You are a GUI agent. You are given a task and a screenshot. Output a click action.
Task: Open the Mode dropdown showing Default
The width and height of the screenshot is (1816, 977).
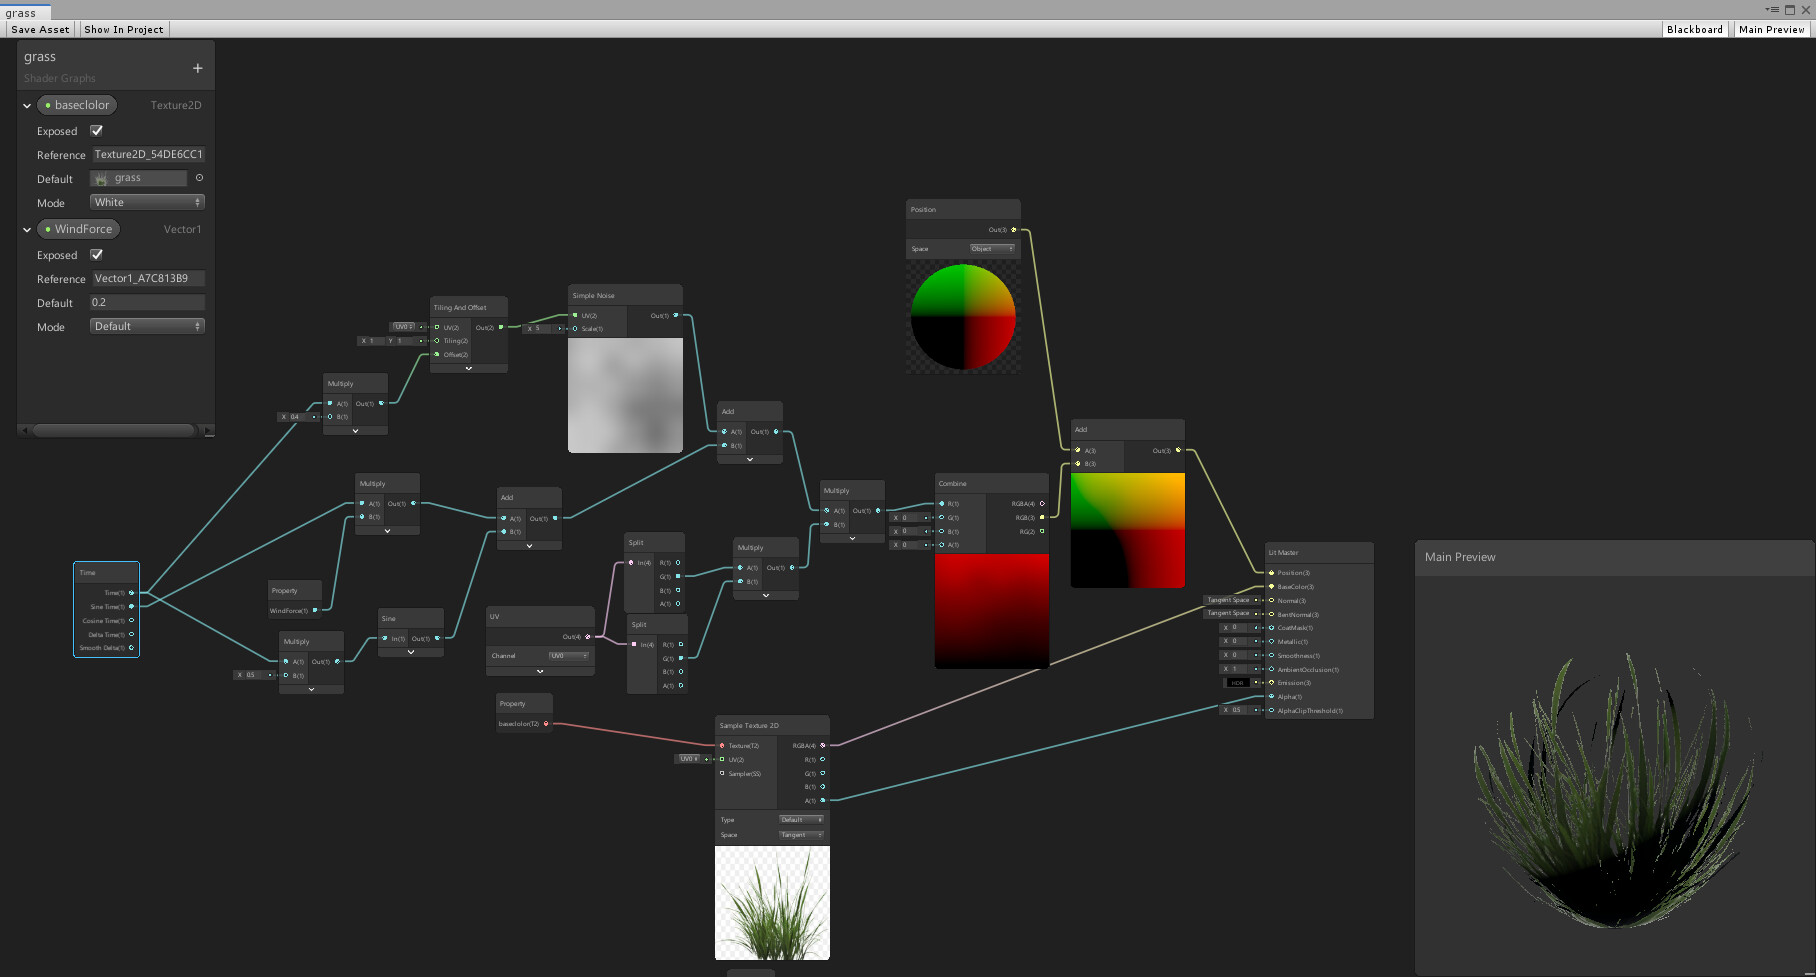coord(147,326)
